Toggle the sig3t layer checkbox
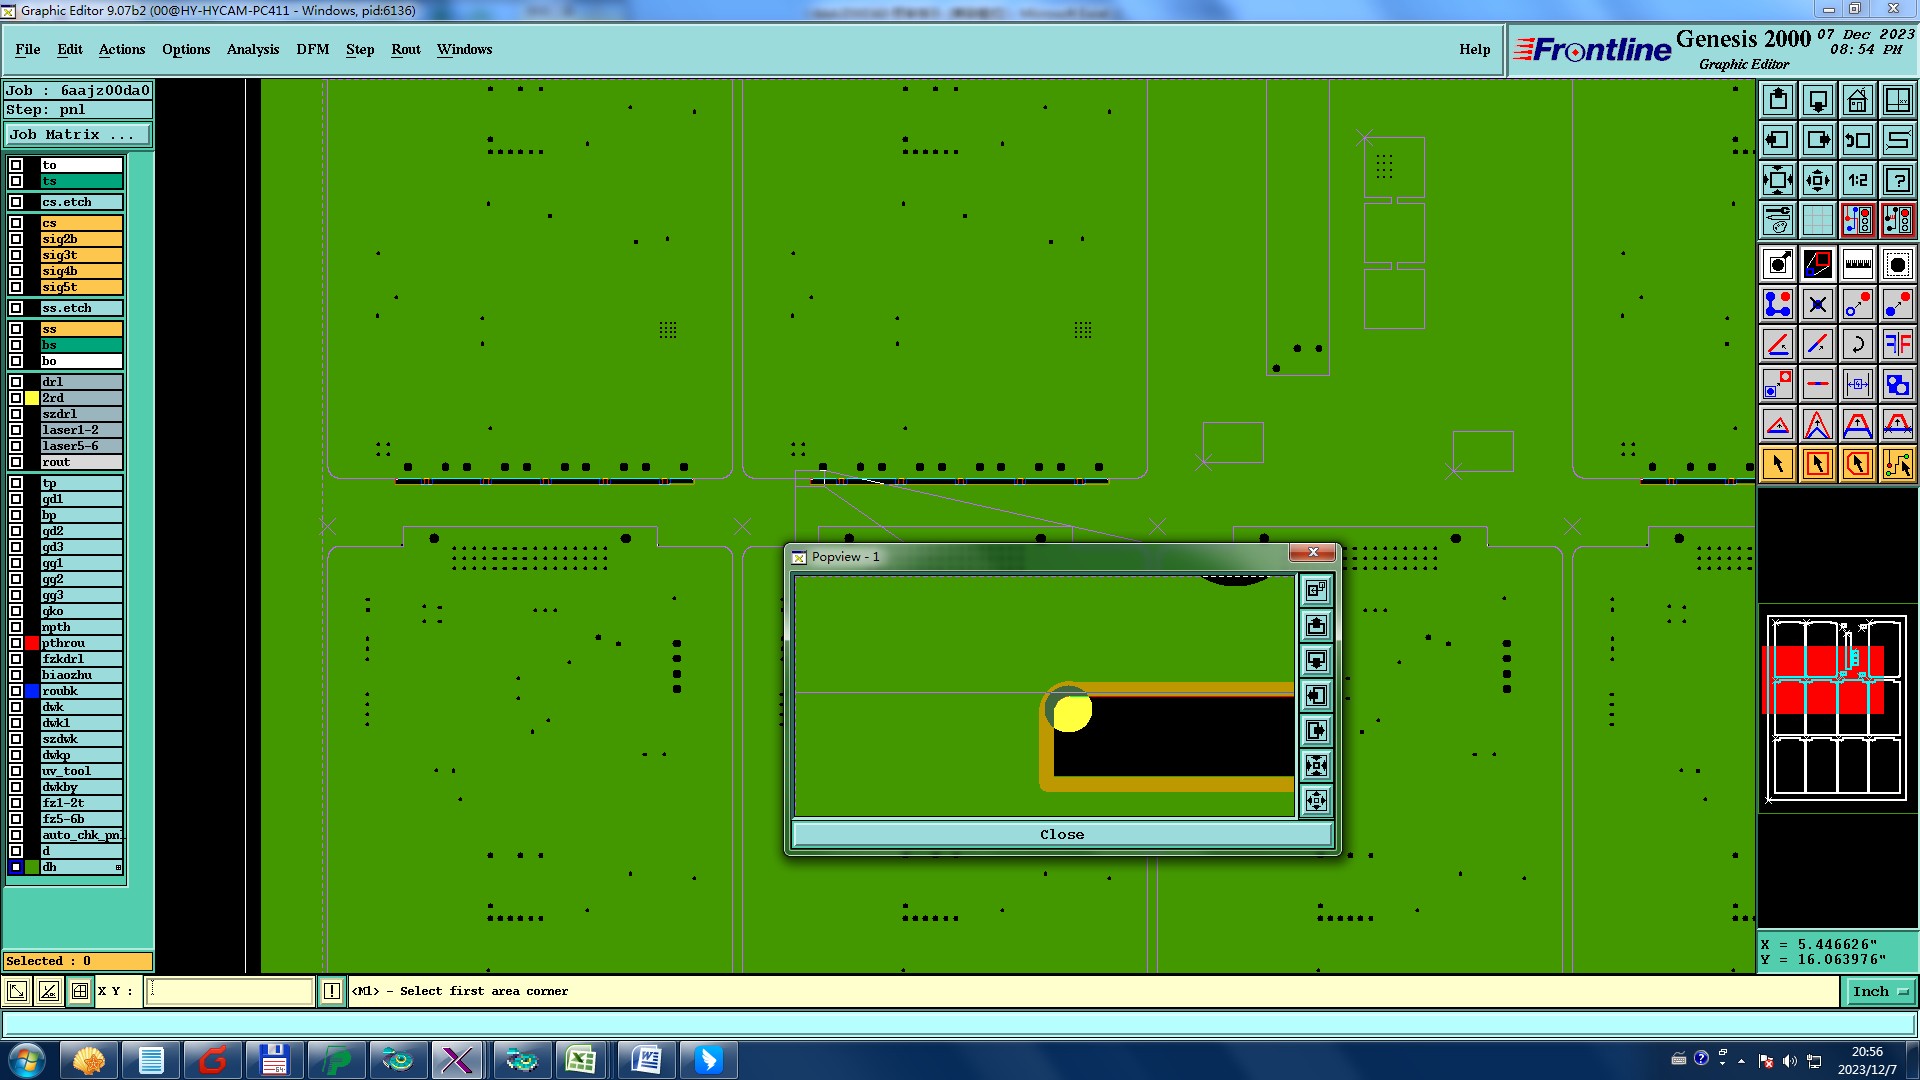This screenshot has width=1920, height=1080. coord(16,255)
